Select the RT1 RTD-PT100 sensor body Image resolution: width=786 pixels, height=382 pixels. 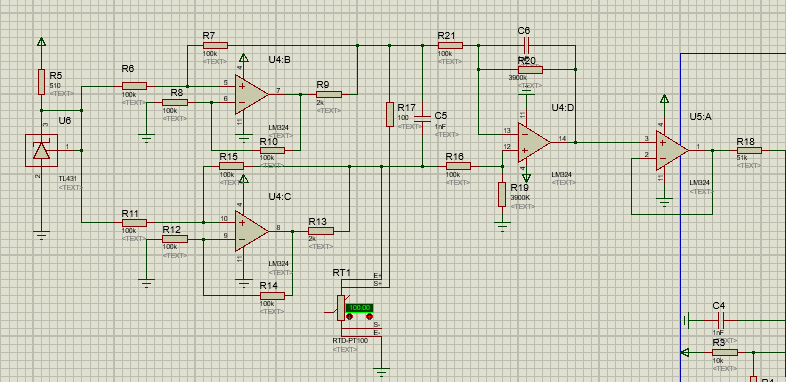pyautogui.click(x=341, y=308)
